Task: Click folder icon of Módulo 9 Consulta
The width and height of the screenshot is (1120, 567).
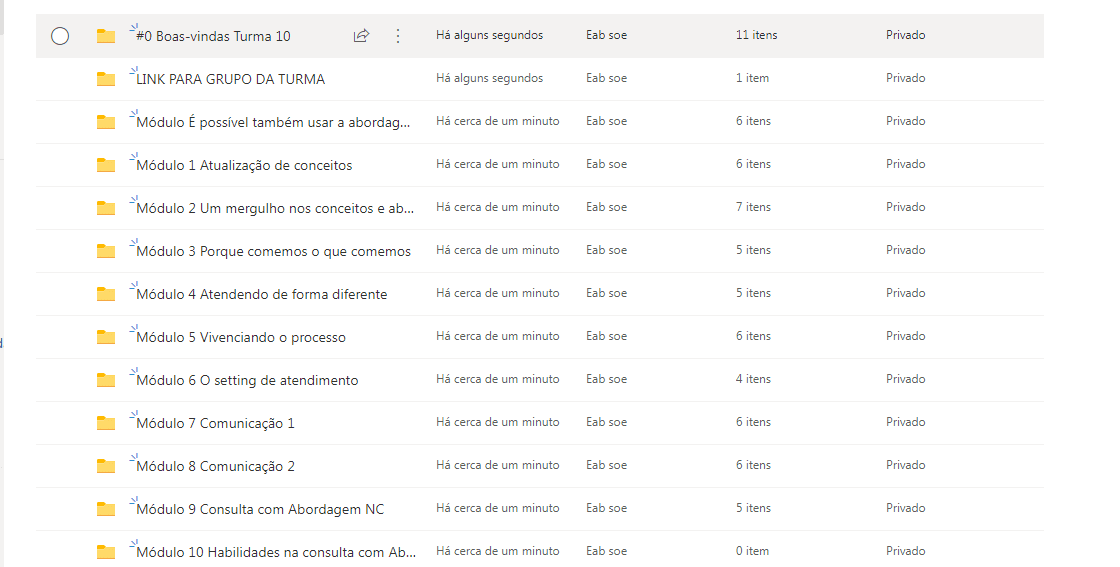Action: [106, 509]
